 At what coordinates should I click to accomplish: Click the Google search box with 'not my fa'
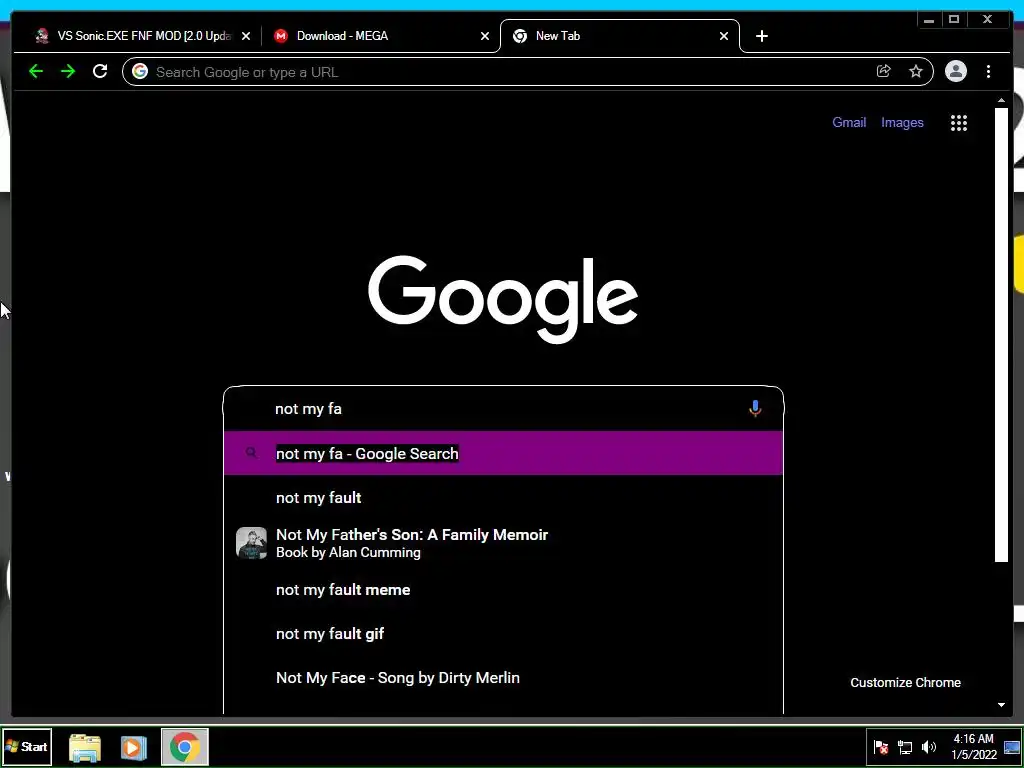click(x=503, y=409)
